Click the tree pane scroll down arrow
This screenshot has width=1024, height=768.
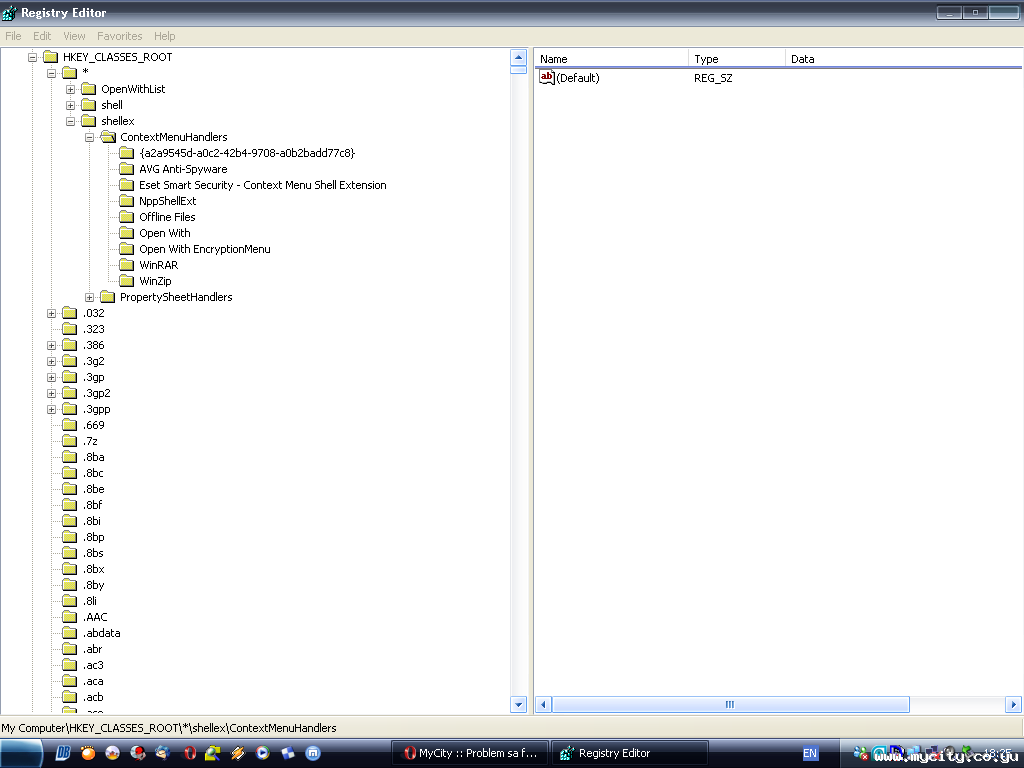[518, 704]
